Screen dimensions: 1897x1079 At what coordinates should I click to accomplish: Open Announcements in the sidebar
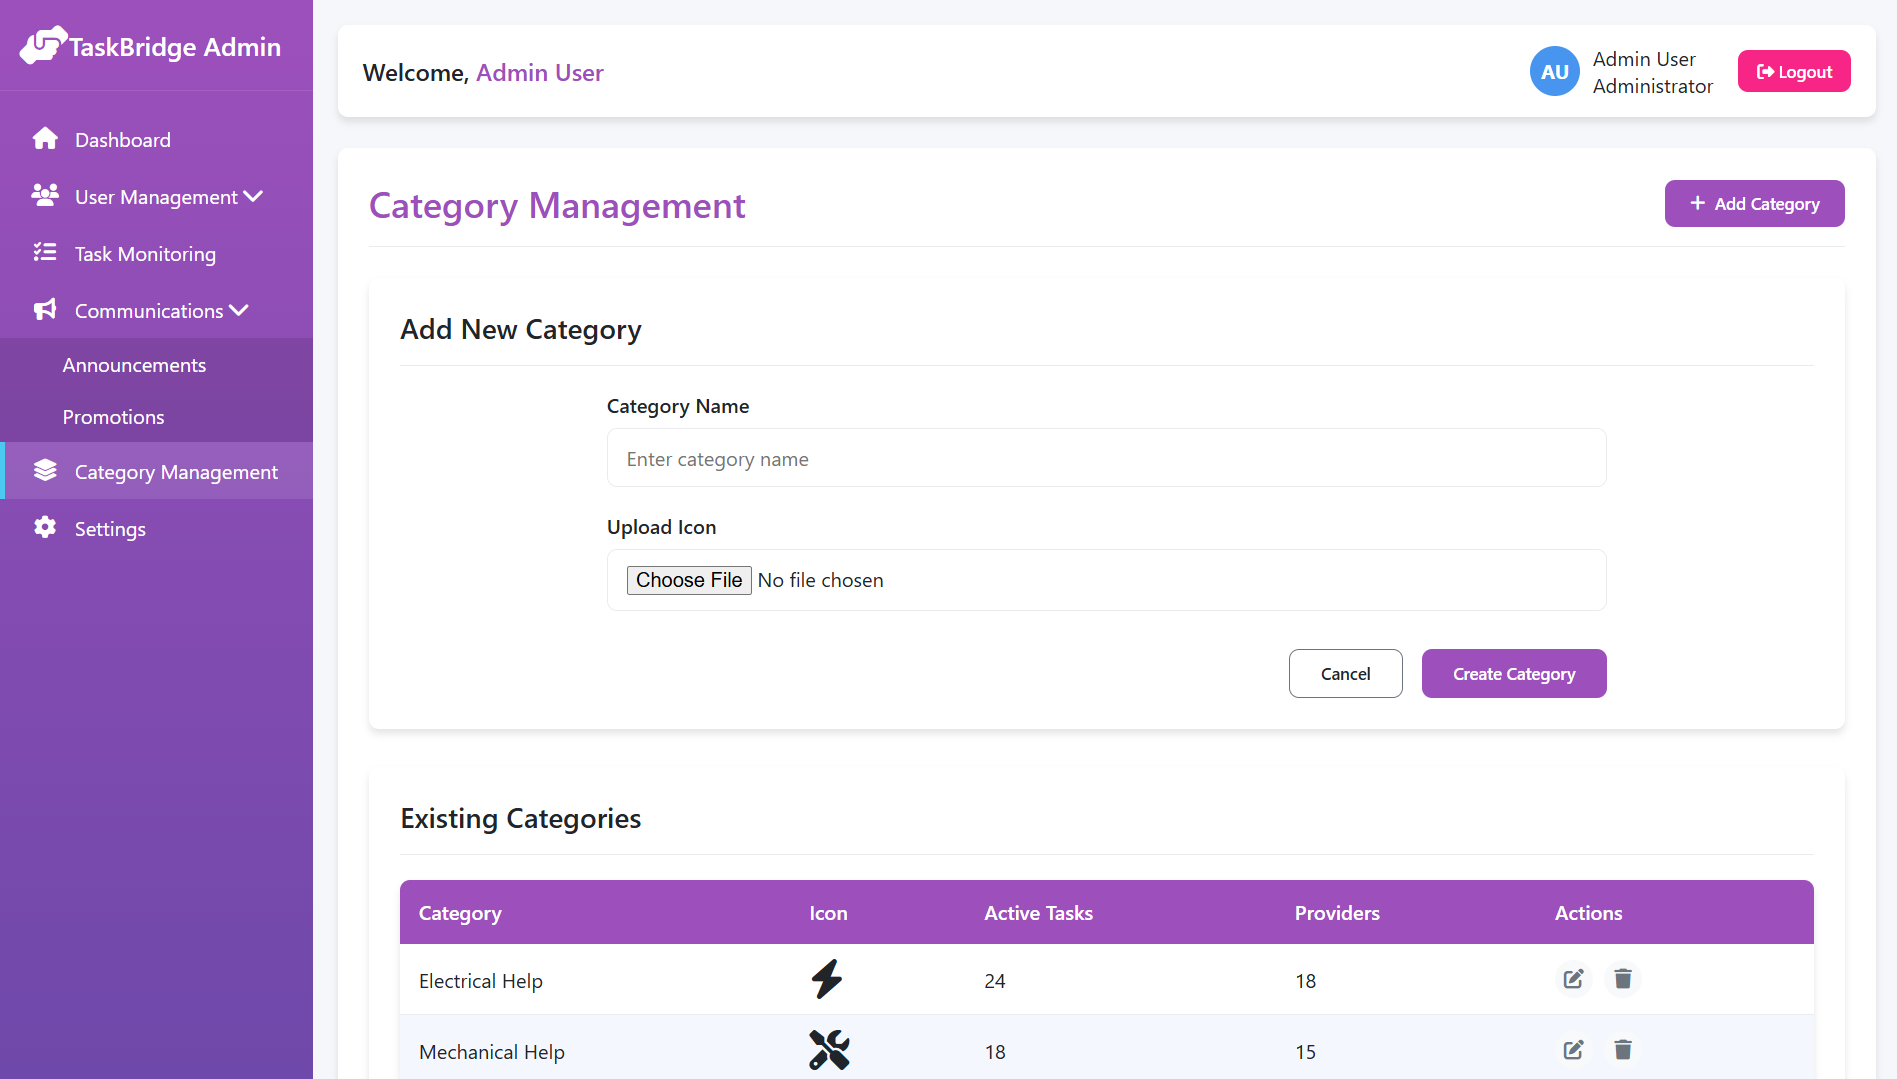tap(134, 364)
